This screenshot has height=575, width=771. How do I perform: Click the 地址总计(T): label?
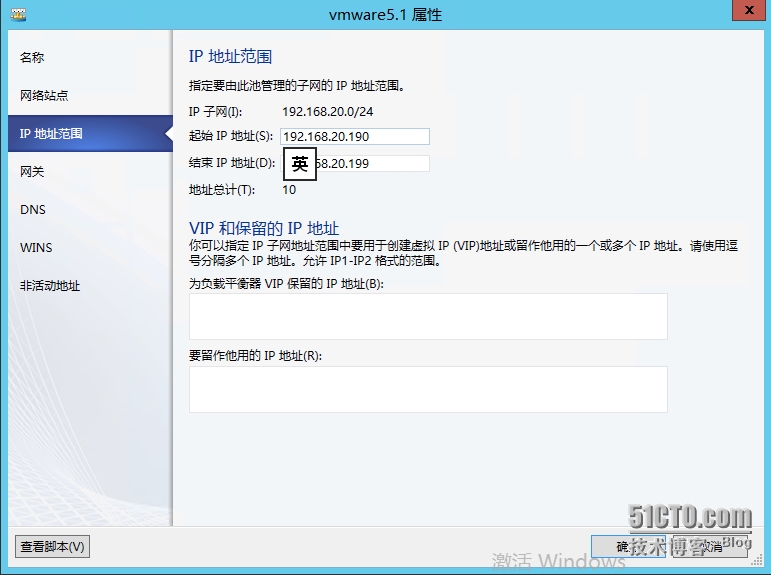click(222, 190)
